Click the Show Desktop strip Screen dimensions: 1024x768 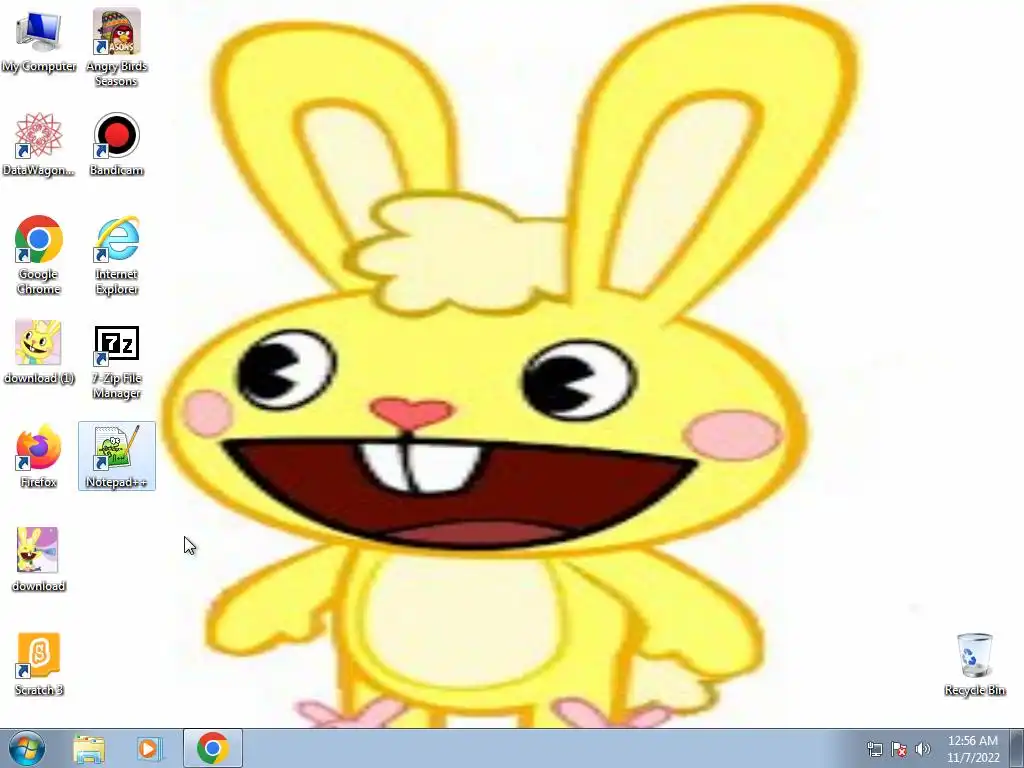tap(1017, 748)
